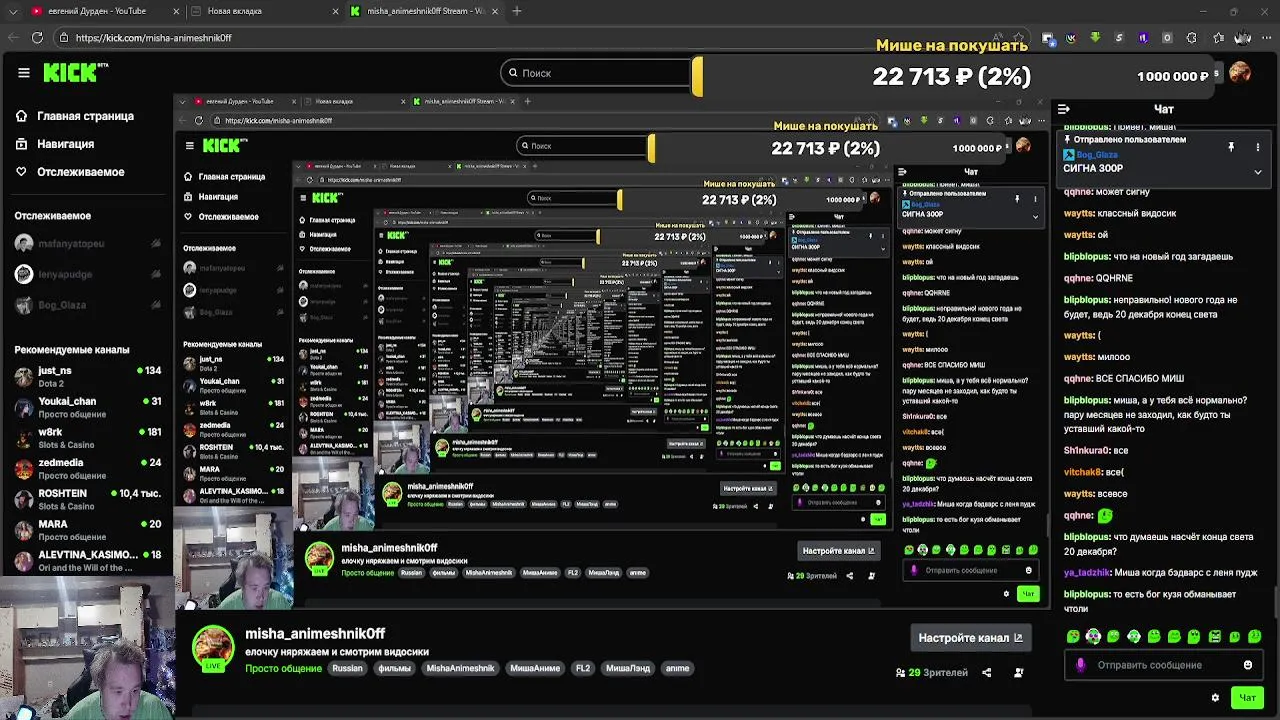
Task: Insert the headphones emote in the quick emote row
Action: click(1133, 637)
